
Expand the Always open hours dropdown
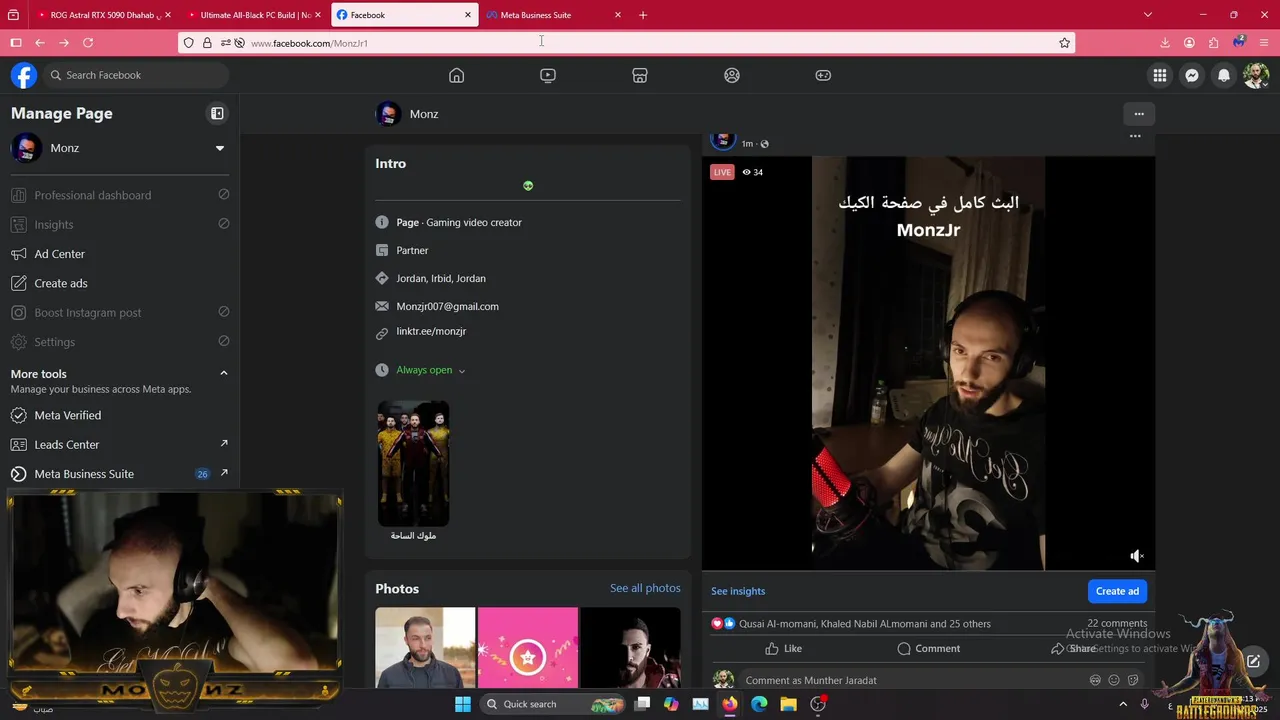click(x=461, y=371)
